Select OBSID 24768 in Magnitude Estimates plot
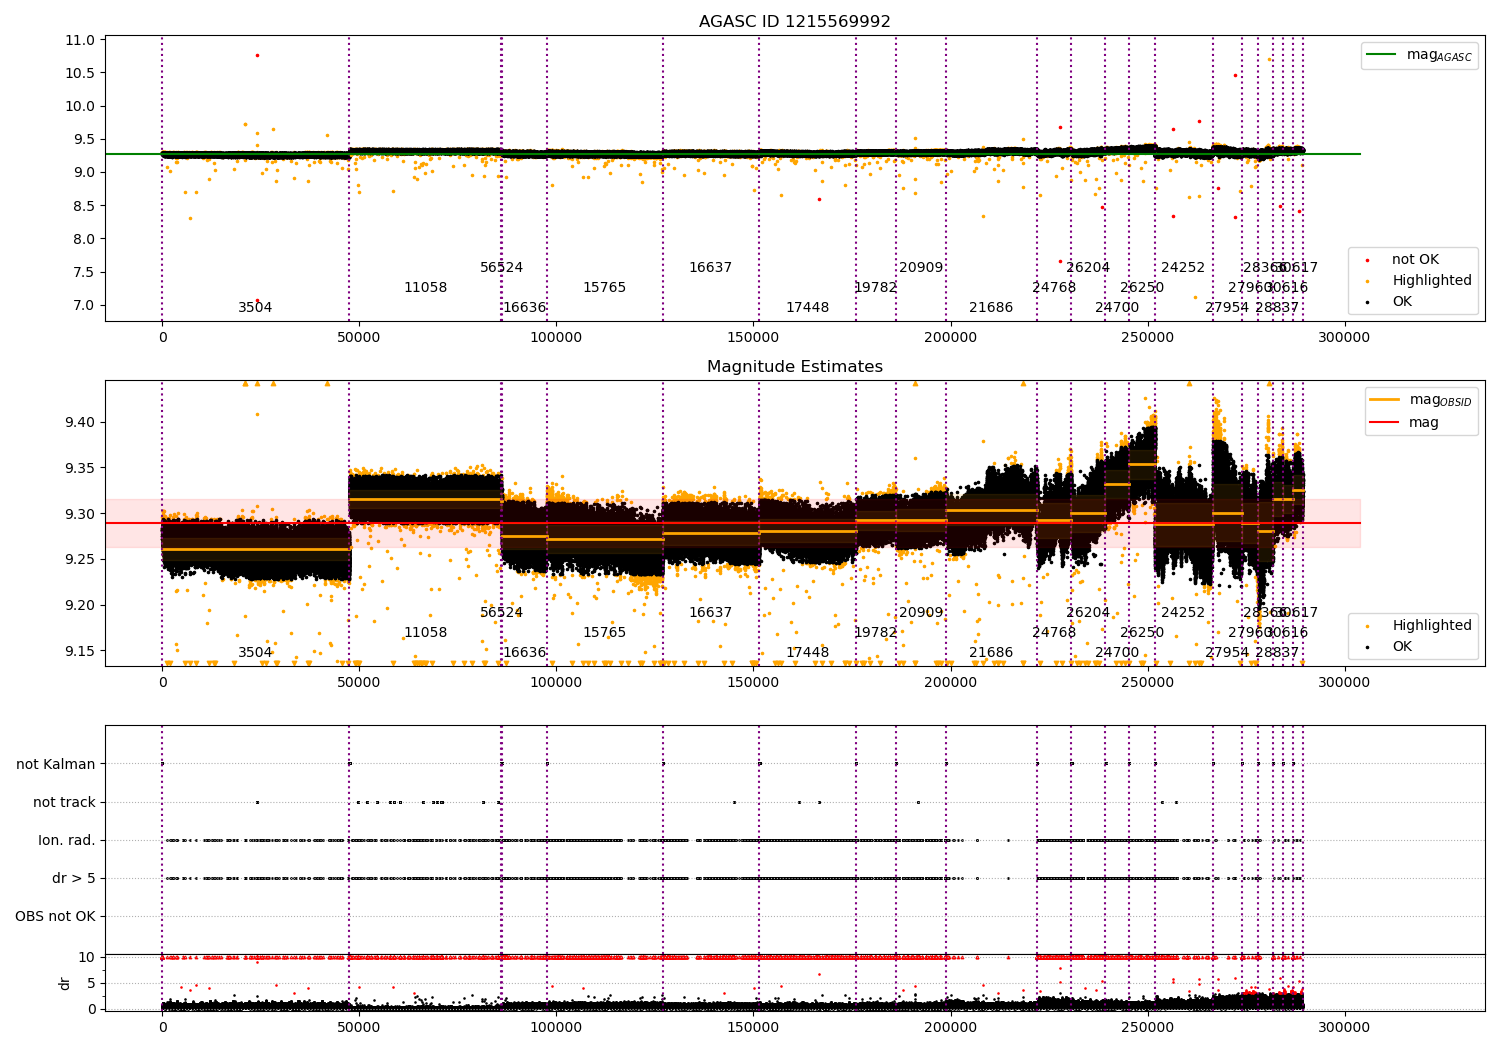 [1054, 633]
